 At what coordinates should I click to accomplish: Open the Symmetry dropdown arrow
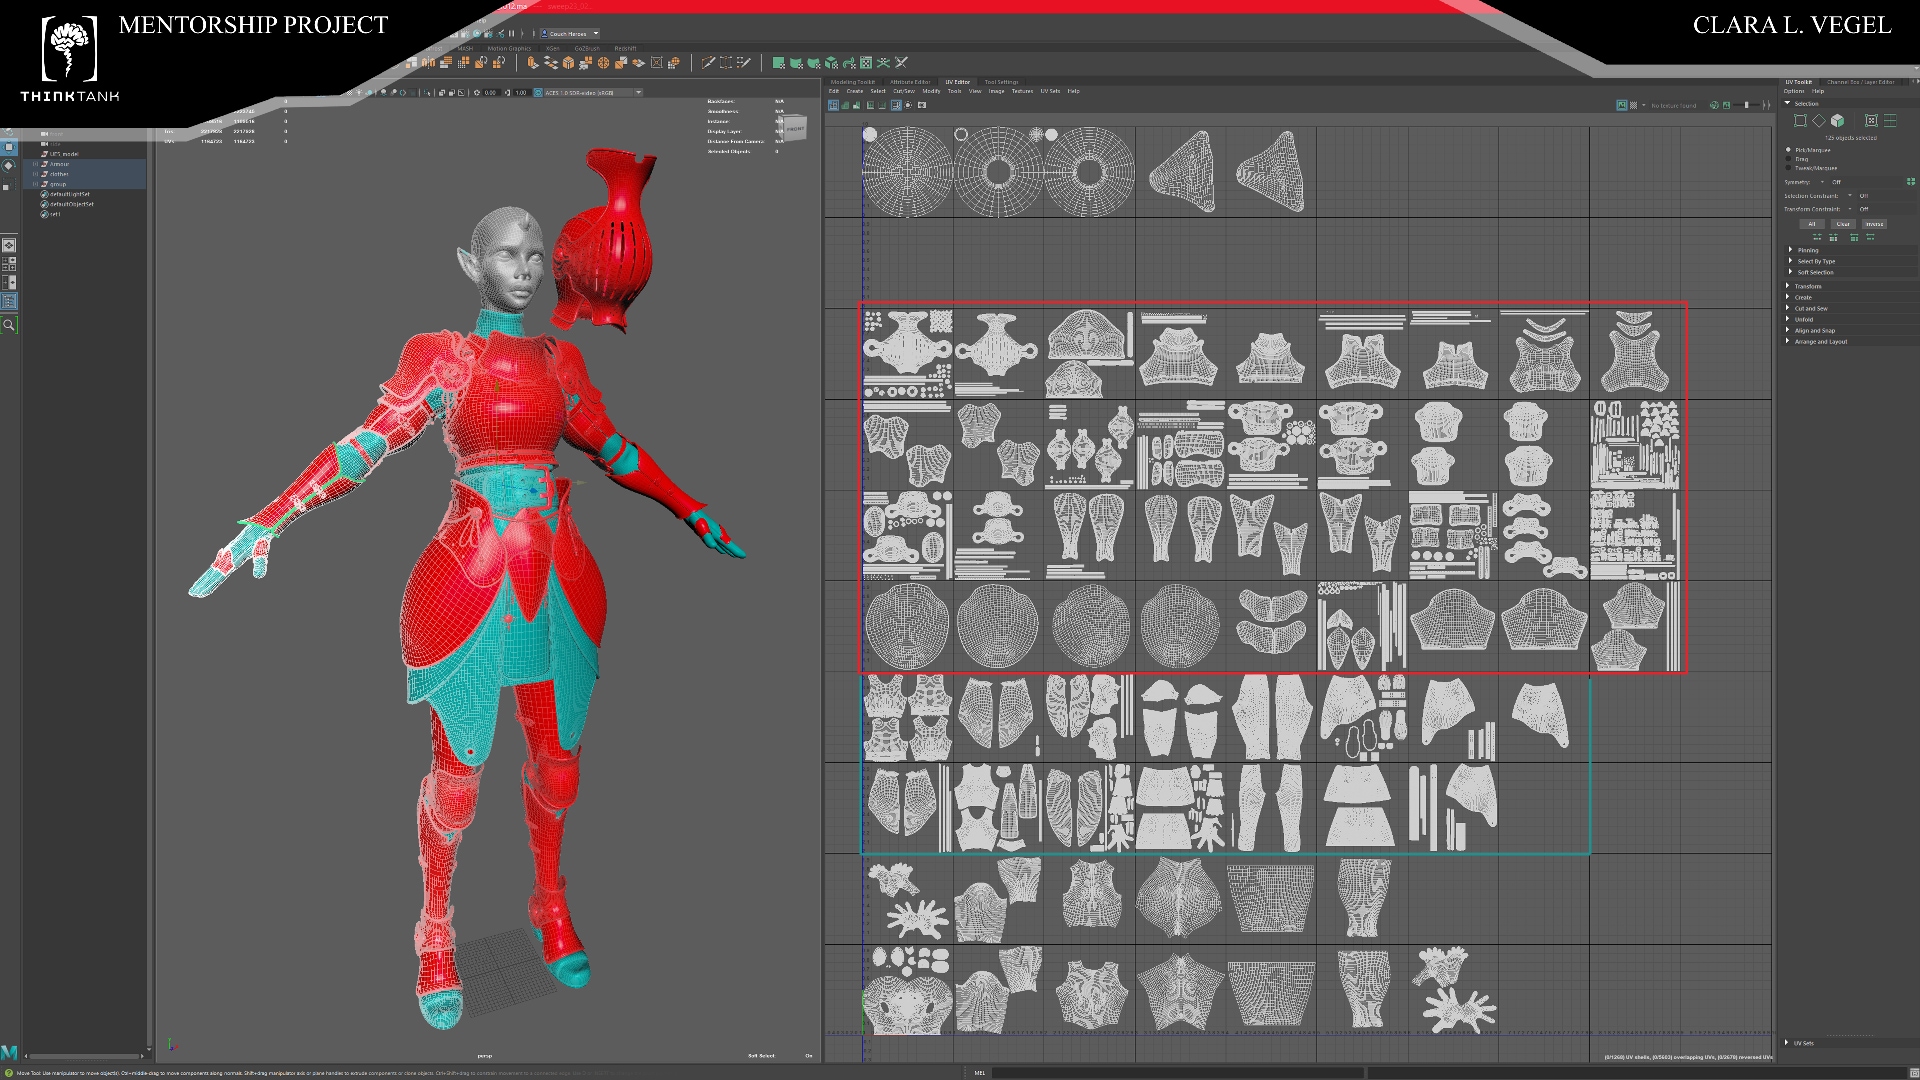pyautogui.click(x=1822, y=182)
